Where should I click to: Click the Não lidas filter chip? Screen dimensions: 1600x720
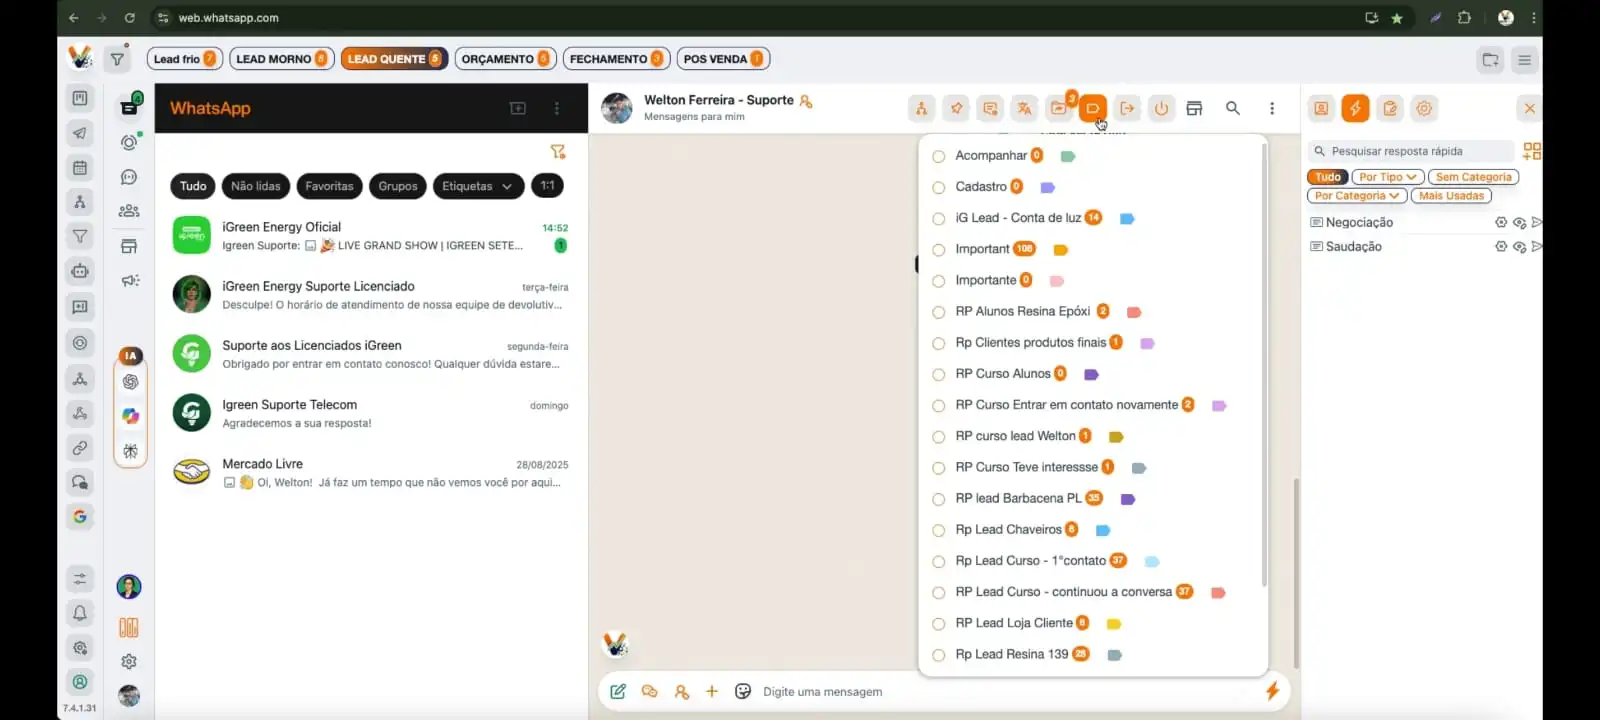click(x=256, y=186)
